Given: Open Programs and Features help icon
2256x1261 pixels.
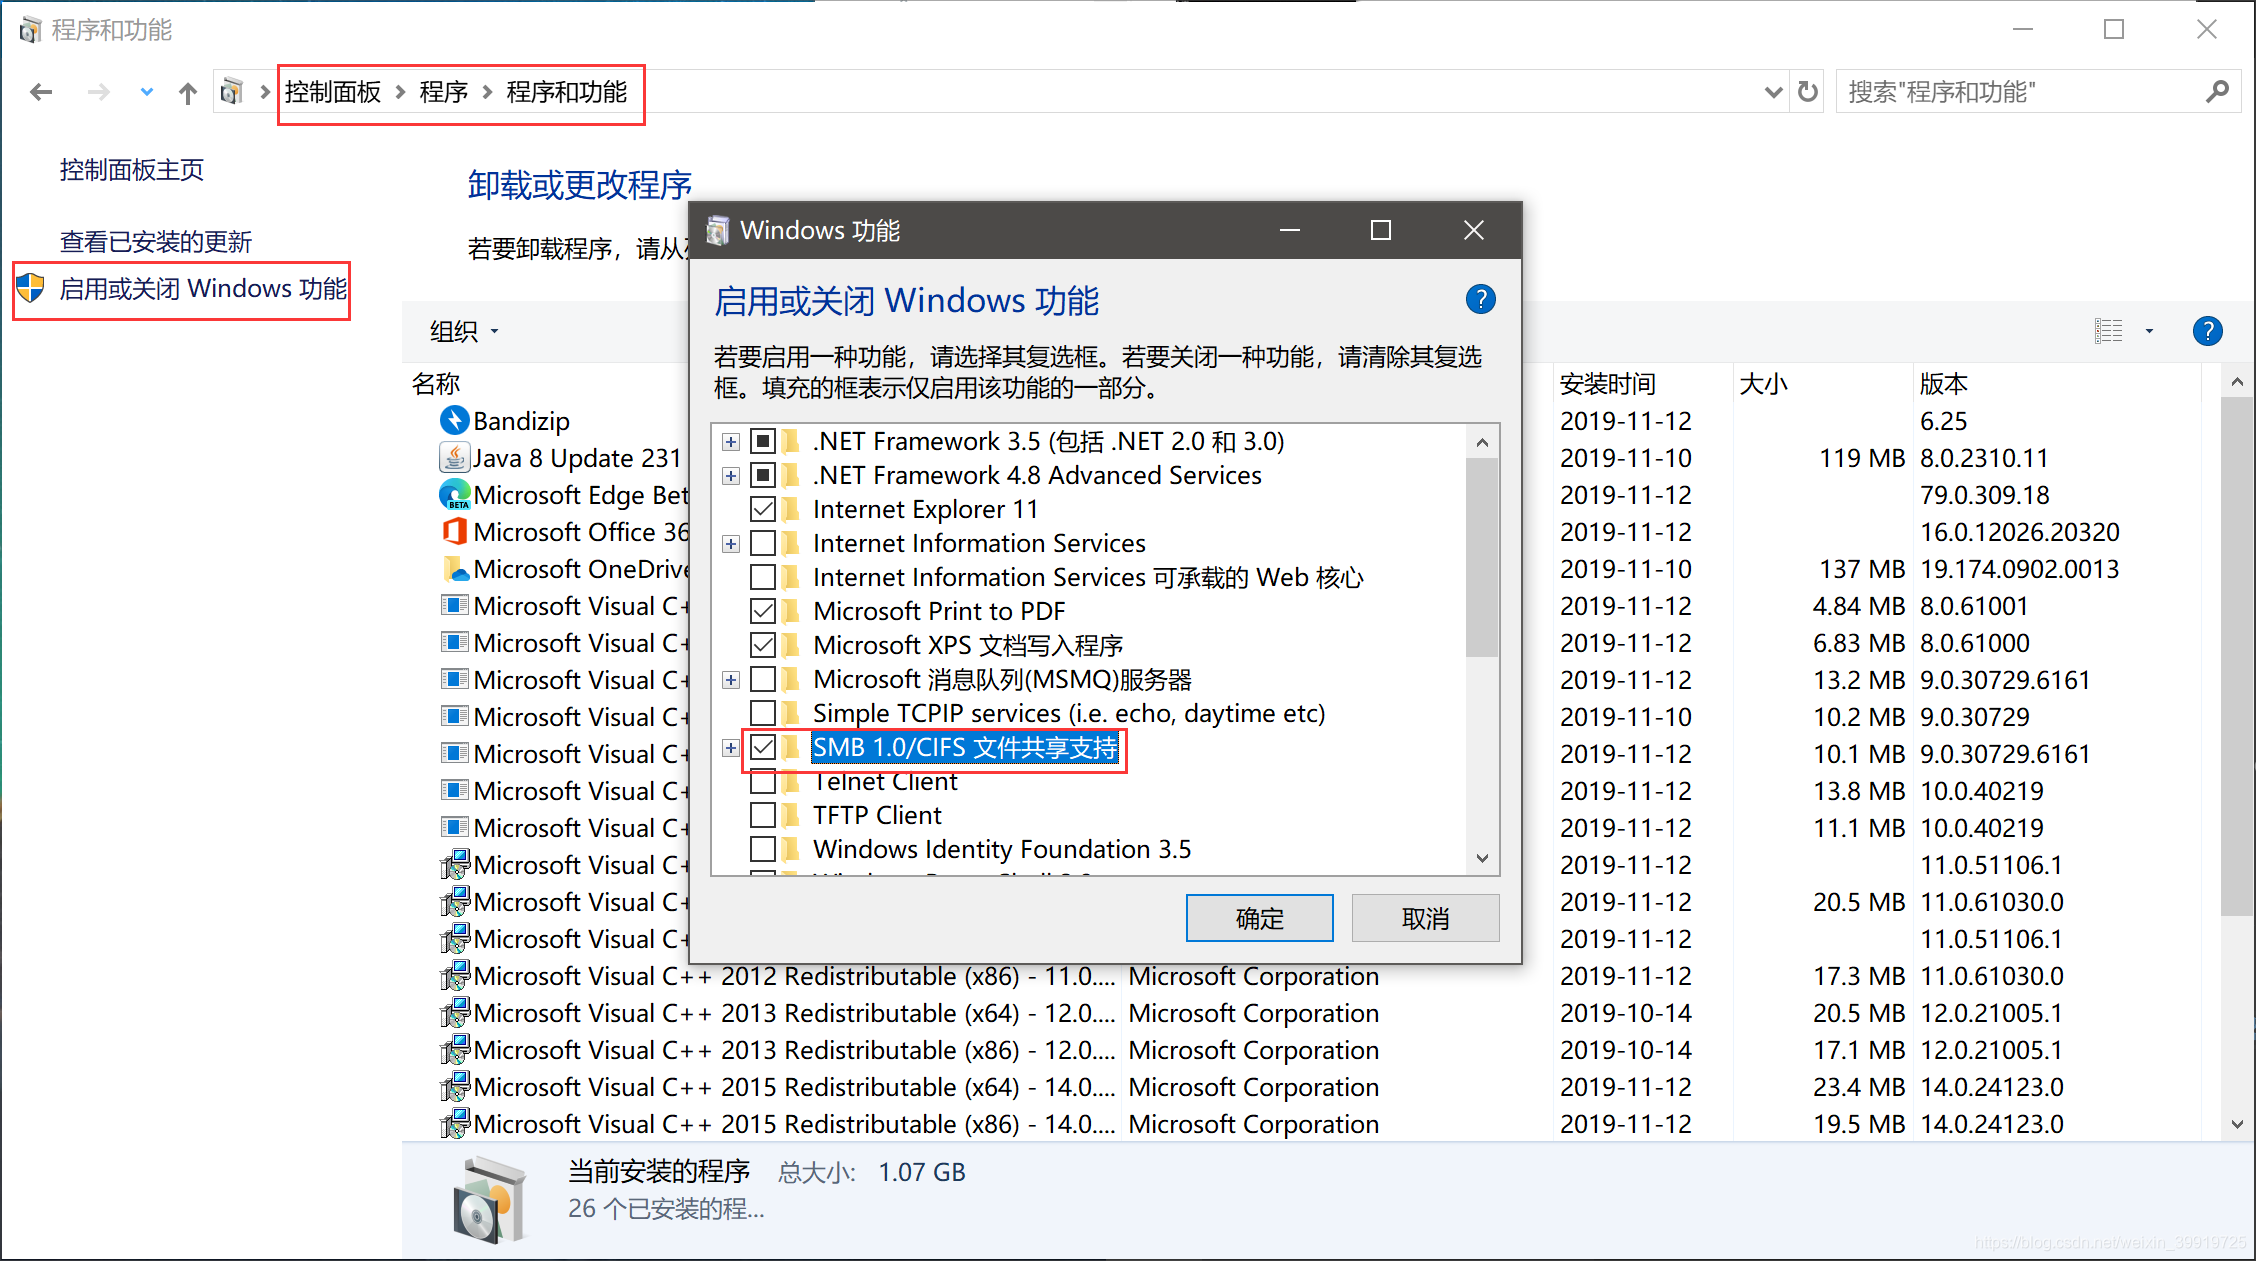Looking at the screenshot, I should coord(2207,331).
